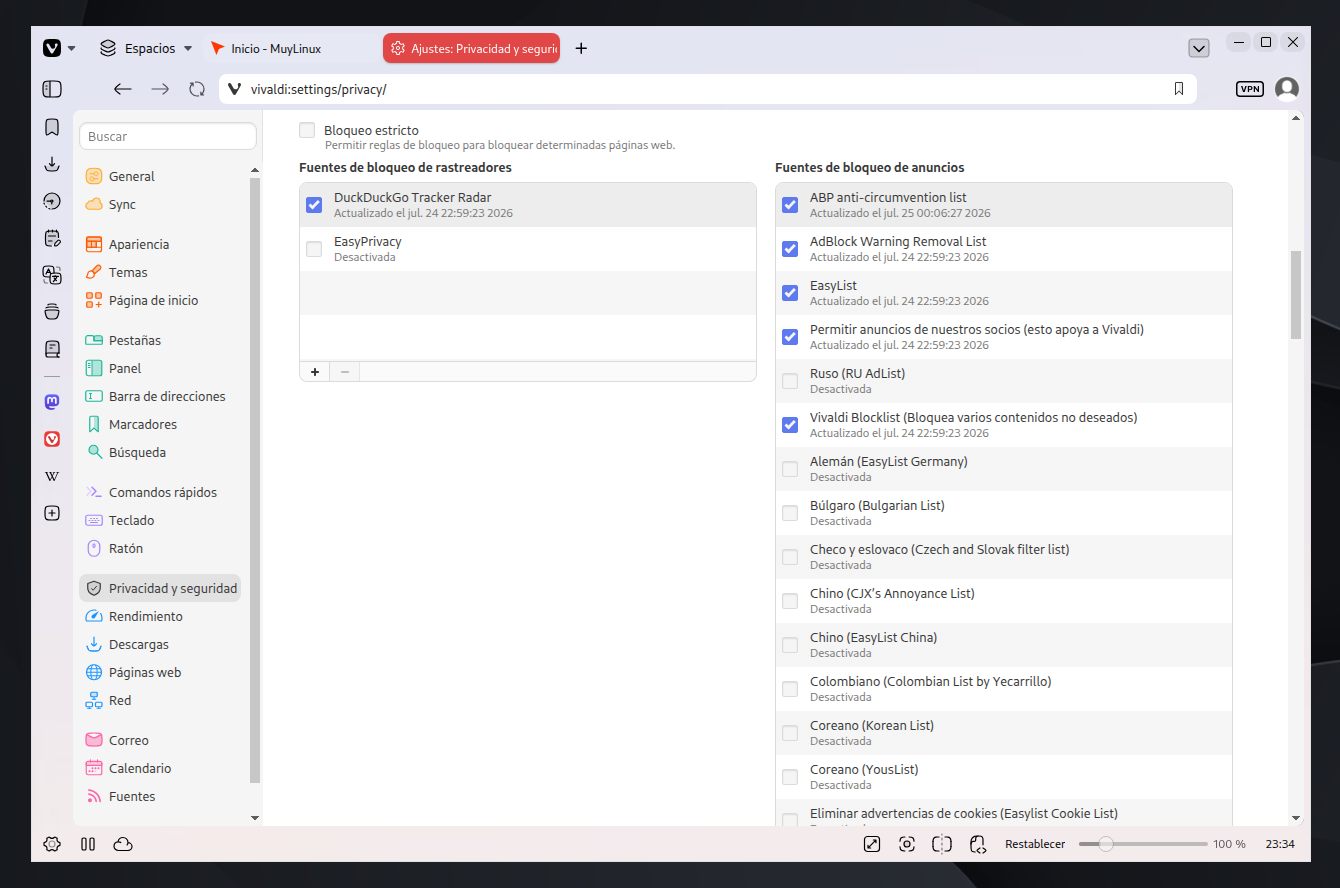Viewport: 1340px width, 888px height.
Task: Go back using the left arrow
Action: (122, 89)
